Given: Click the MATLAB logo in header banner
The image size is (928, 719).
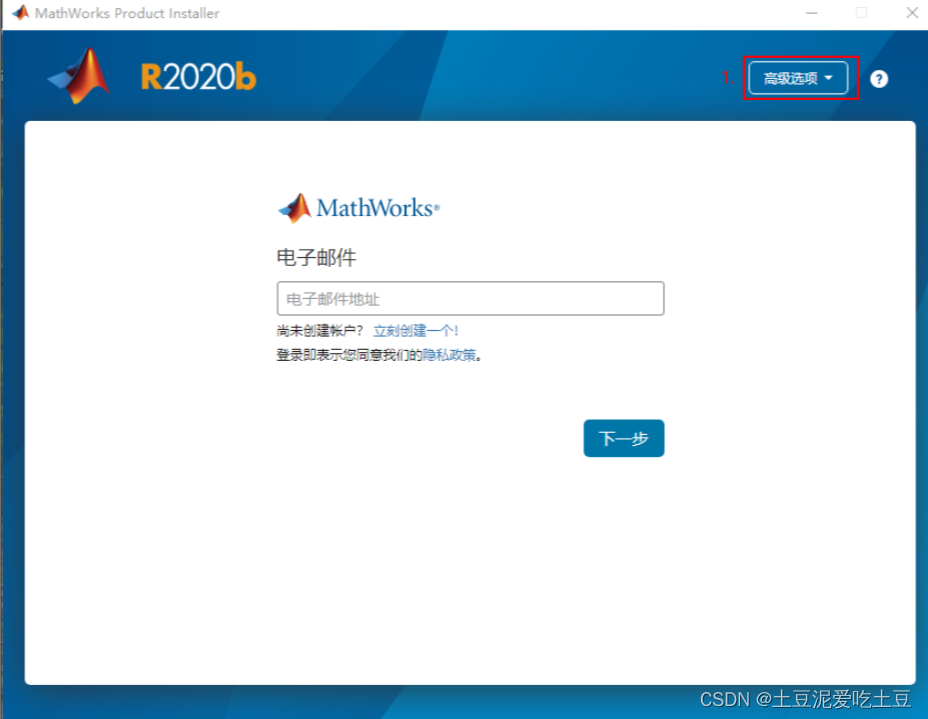Looking at the screenshot, I should click(79, 76).
